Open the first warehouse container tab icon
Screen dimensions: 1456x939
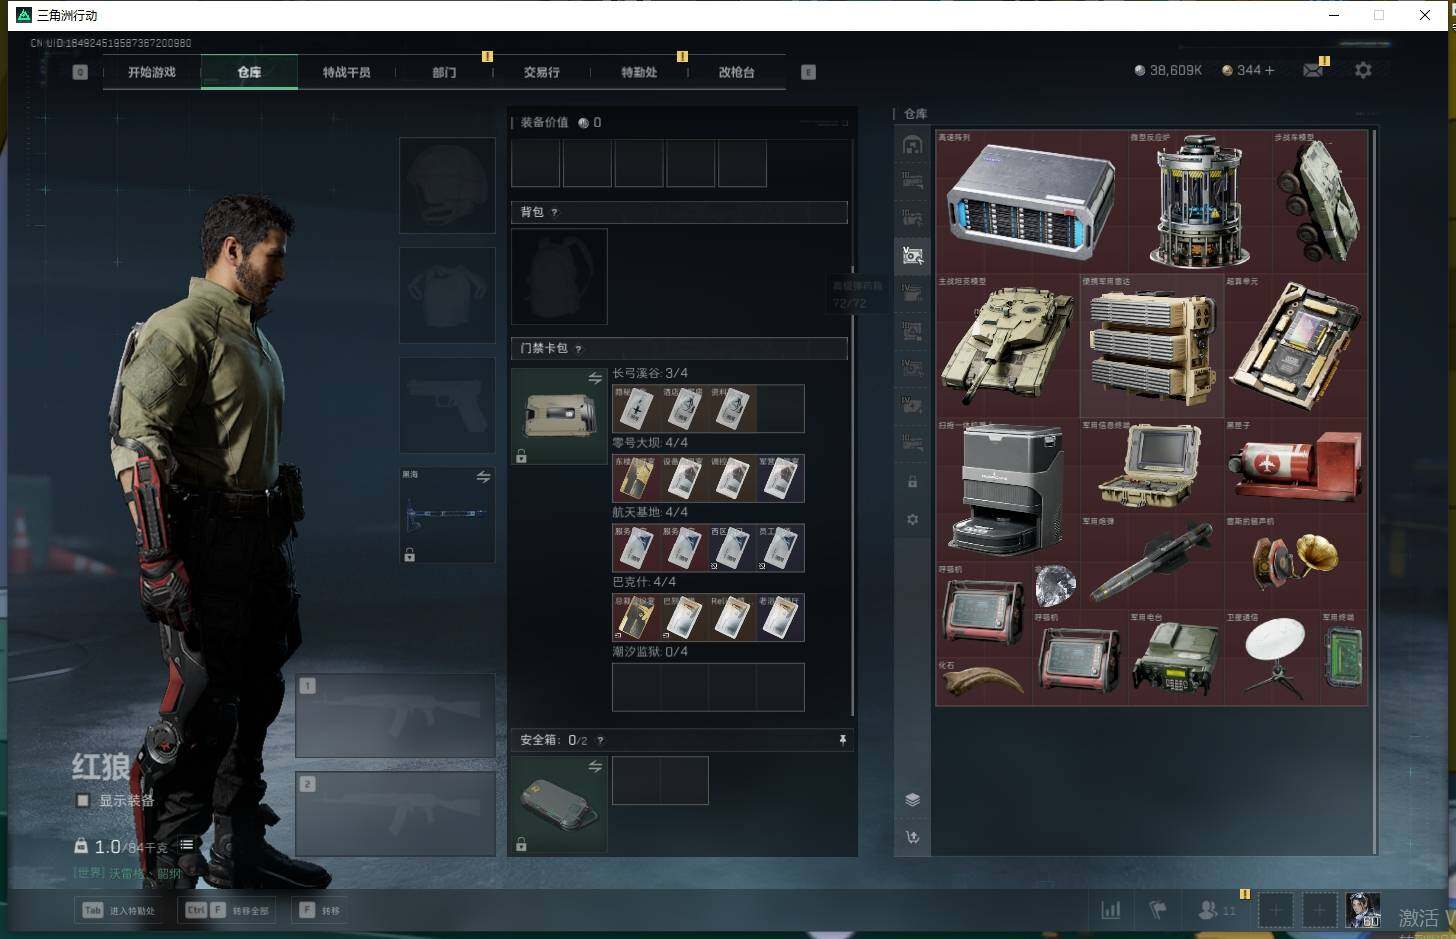point(912,145)
